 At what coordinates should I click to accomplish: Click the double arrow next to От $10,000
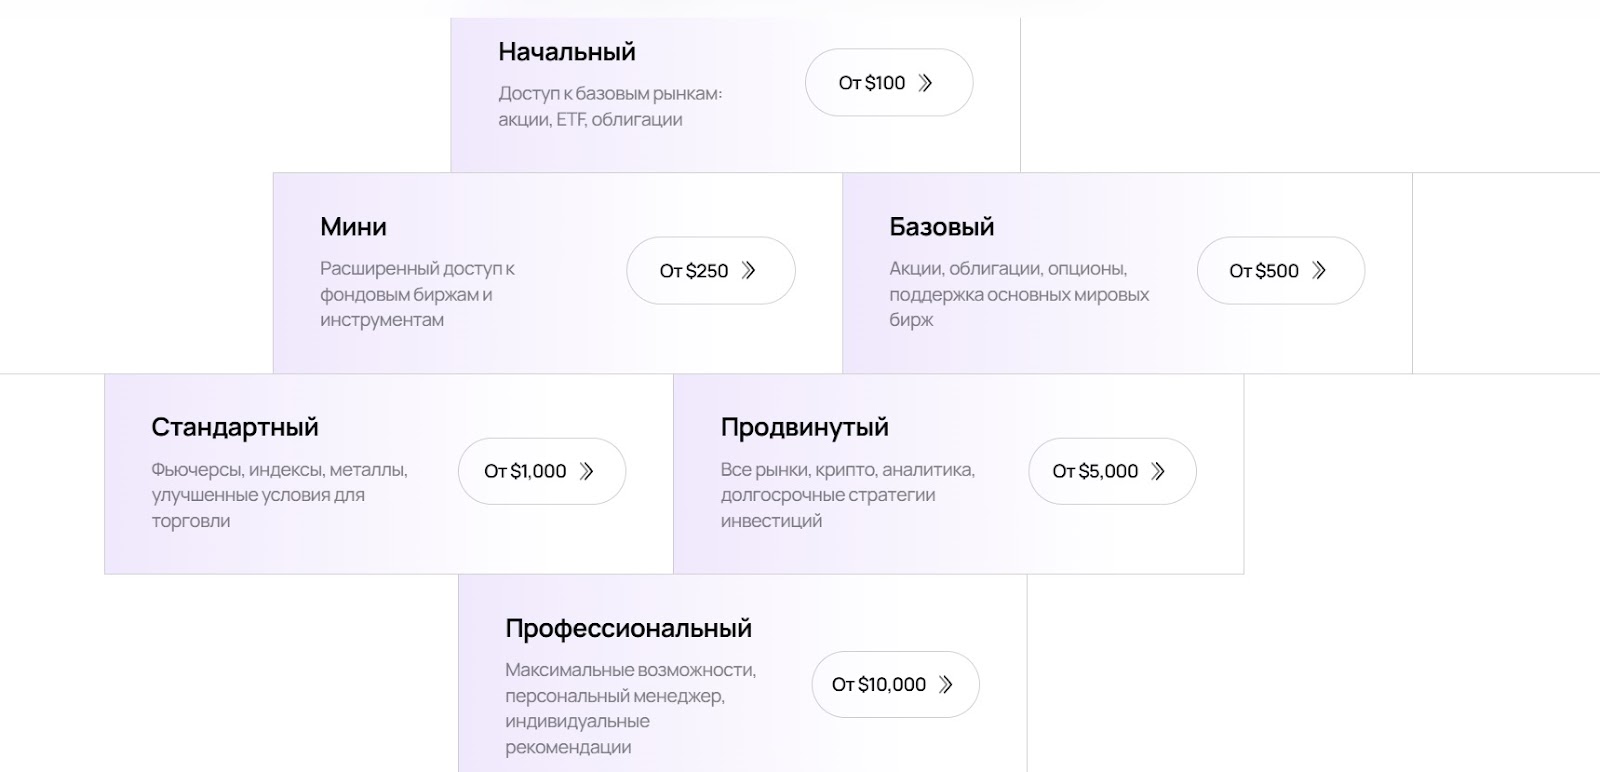[x=946, y=685]
